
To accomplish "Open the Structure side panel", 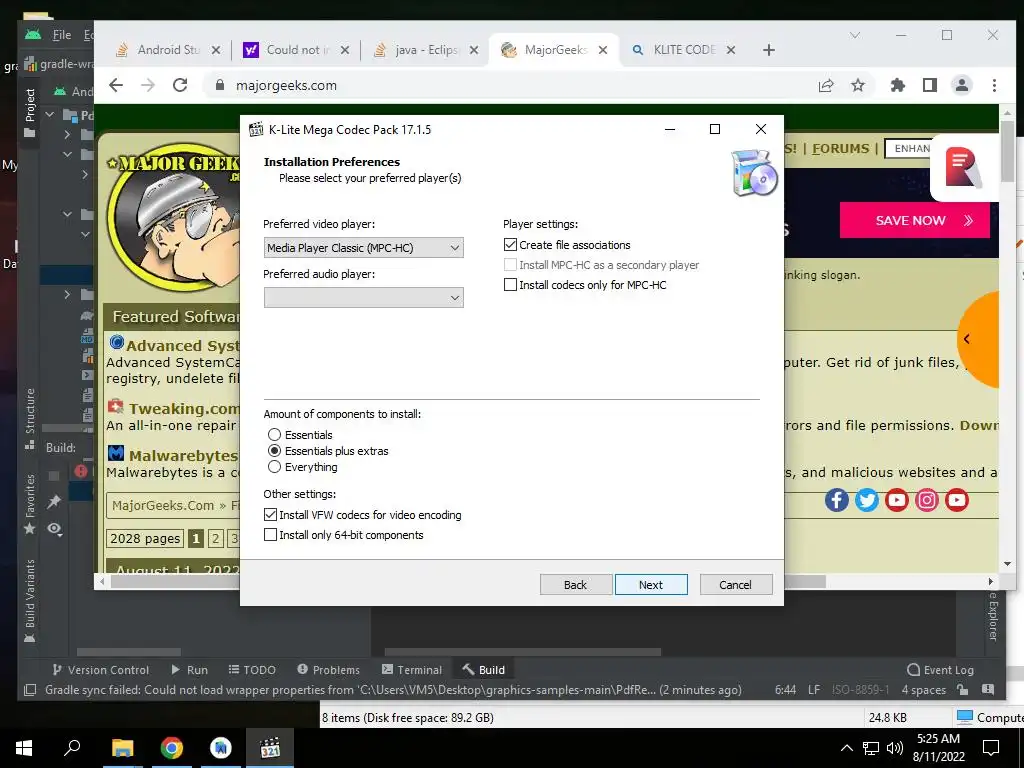I will [29, 419].
